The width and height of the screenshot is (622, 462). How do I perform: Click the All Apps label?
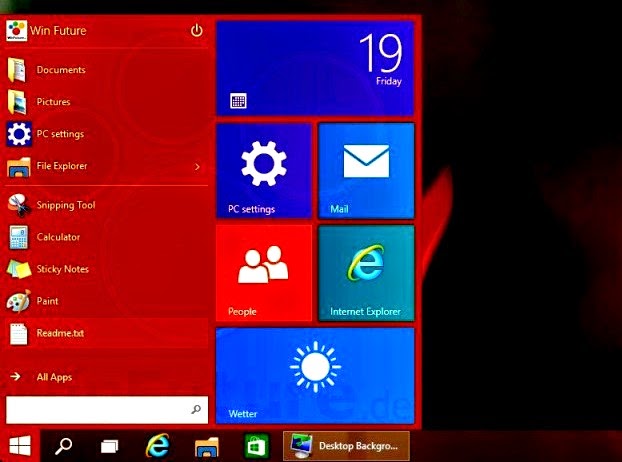click(54, 377)
